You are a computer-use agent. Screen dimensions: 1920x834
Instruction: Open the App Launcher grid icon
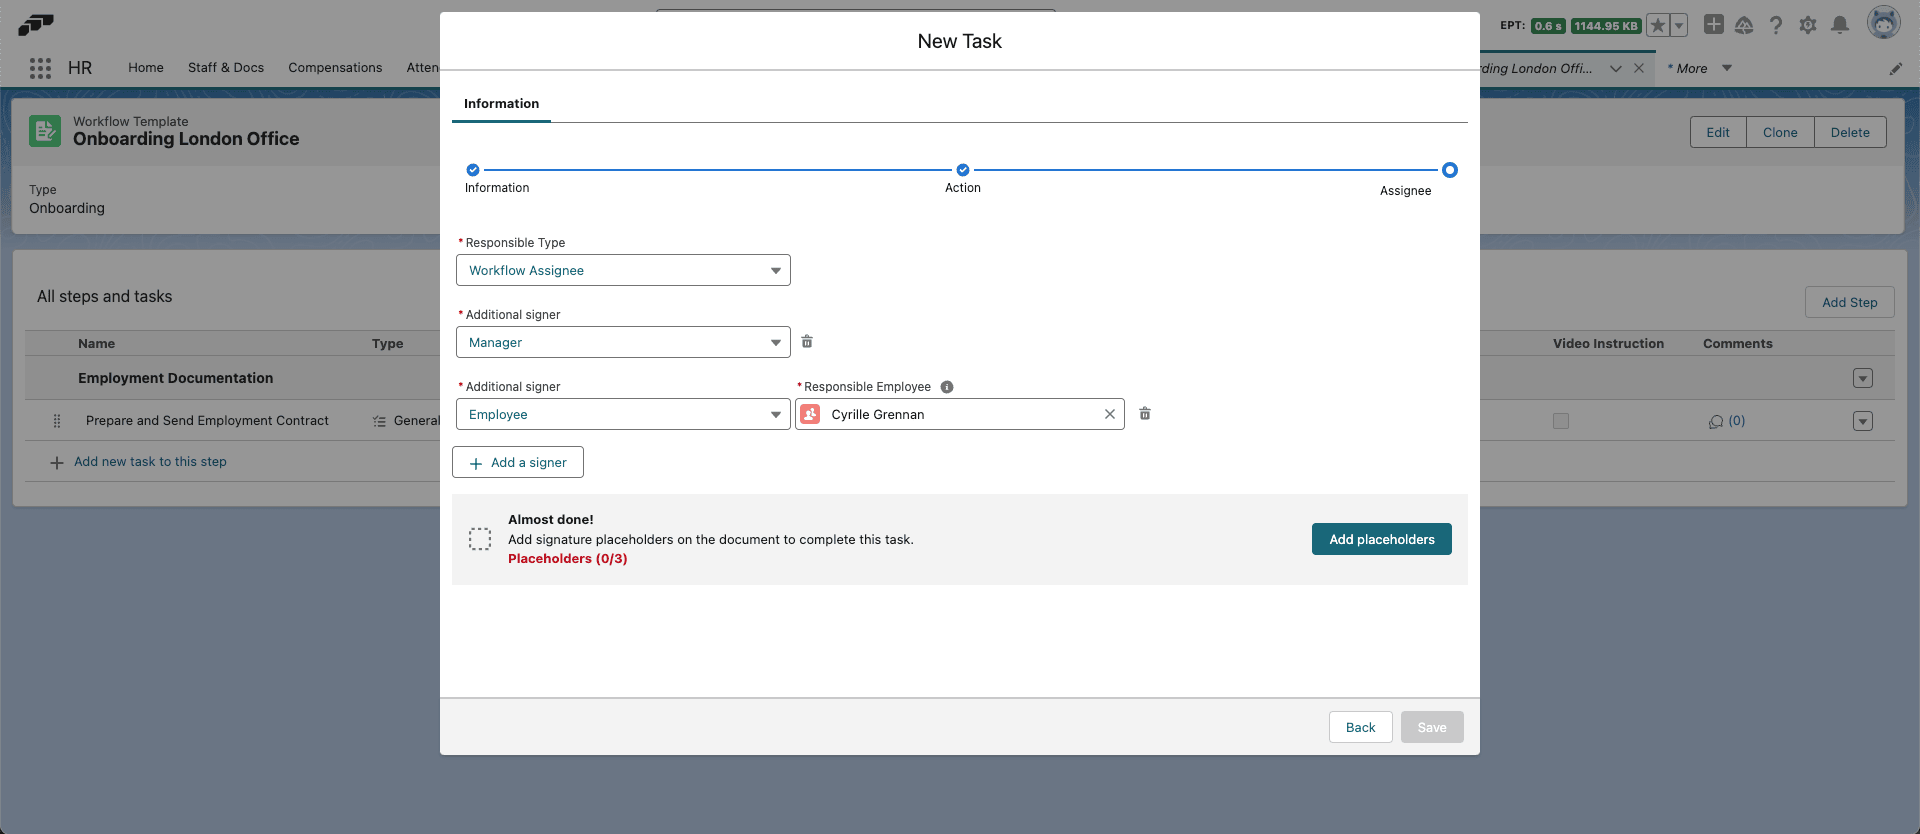[40, 68]
